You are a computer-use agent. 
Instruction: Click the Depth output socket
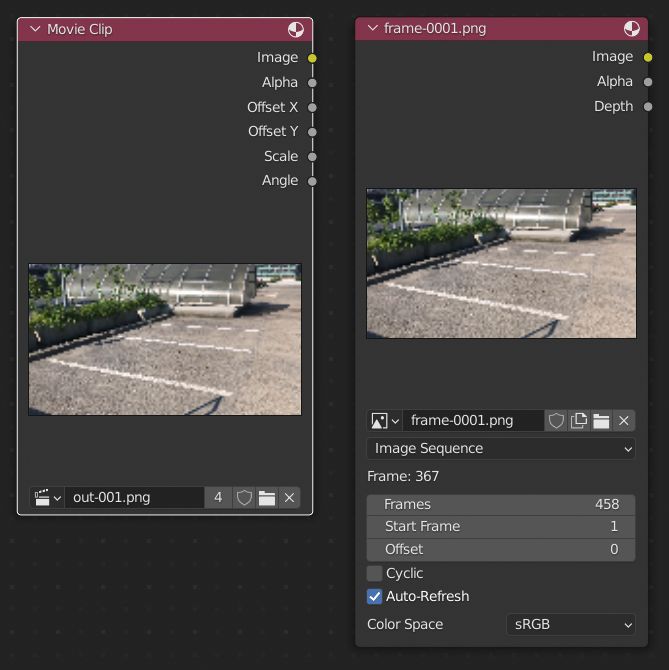tap(648, 106)
